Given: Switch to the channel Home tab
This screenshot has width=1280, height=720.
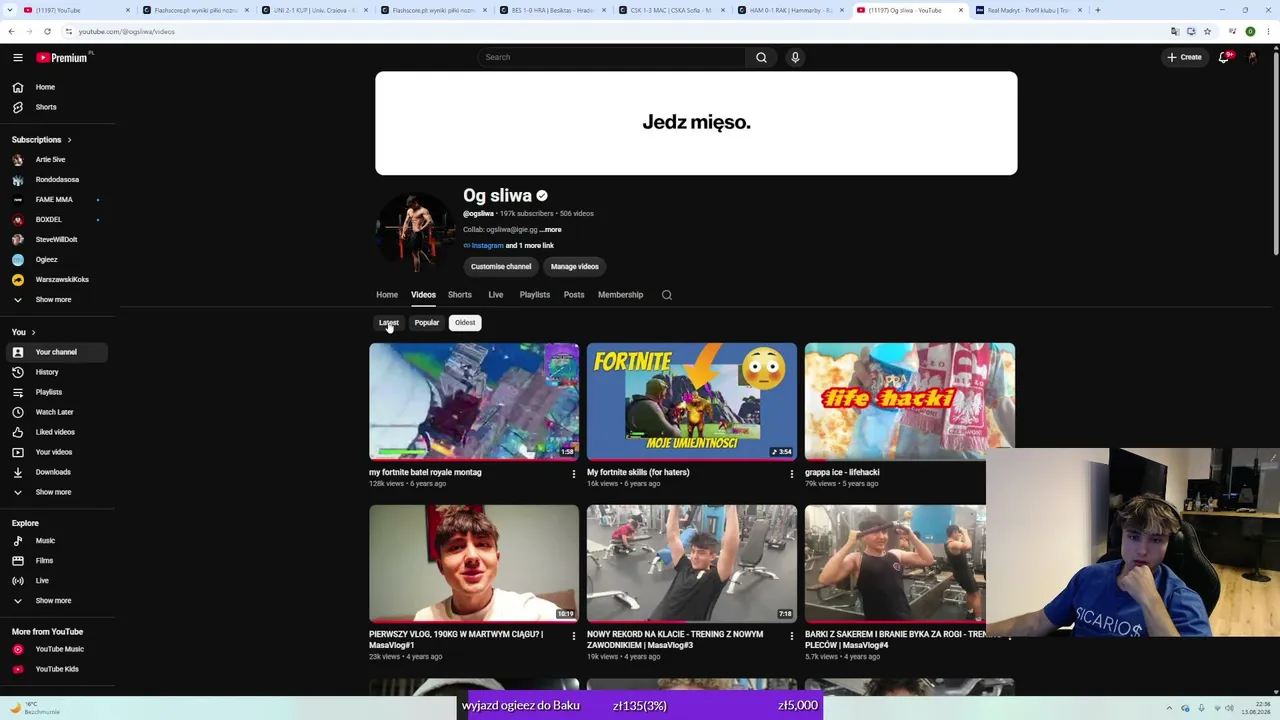Looking at the screenshot, I should [387, 295].
